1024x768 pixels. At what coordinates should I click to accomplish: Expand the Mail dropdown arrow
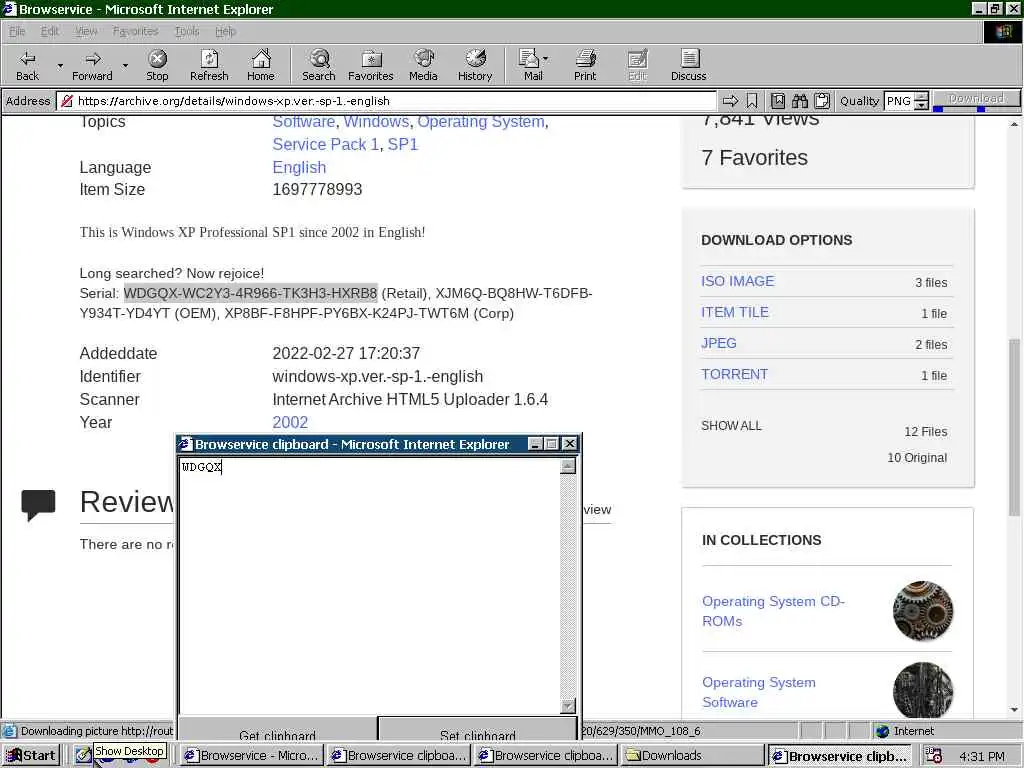point(546,59)
